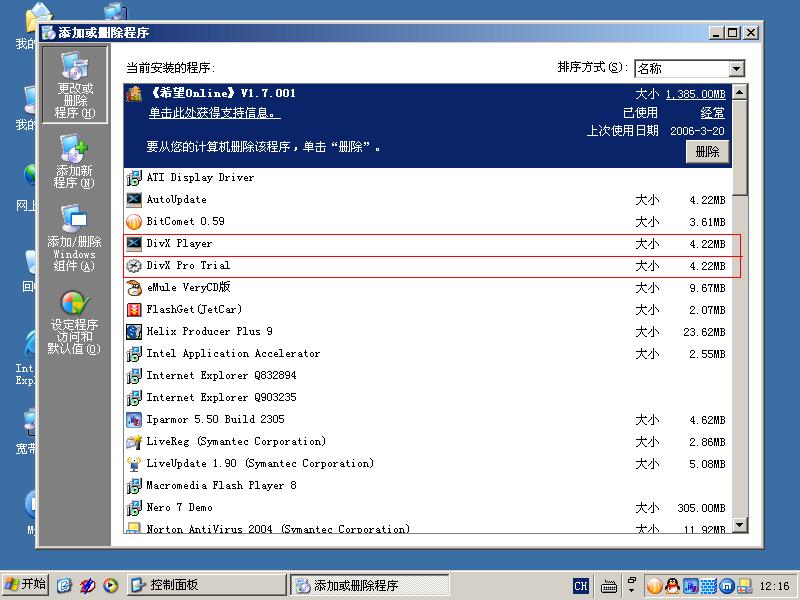The height and width of the screenshot is (600, 800).
Task: Click Iparmor 5.50 Build 2305 icon
Action: click(x=134, y=419)
